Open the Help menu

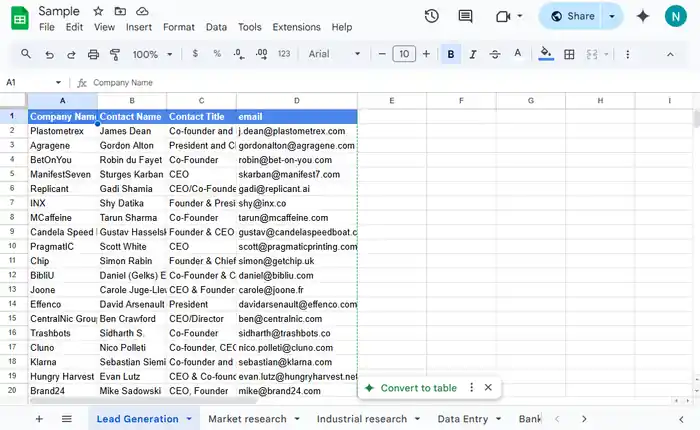tap(342, 27)
